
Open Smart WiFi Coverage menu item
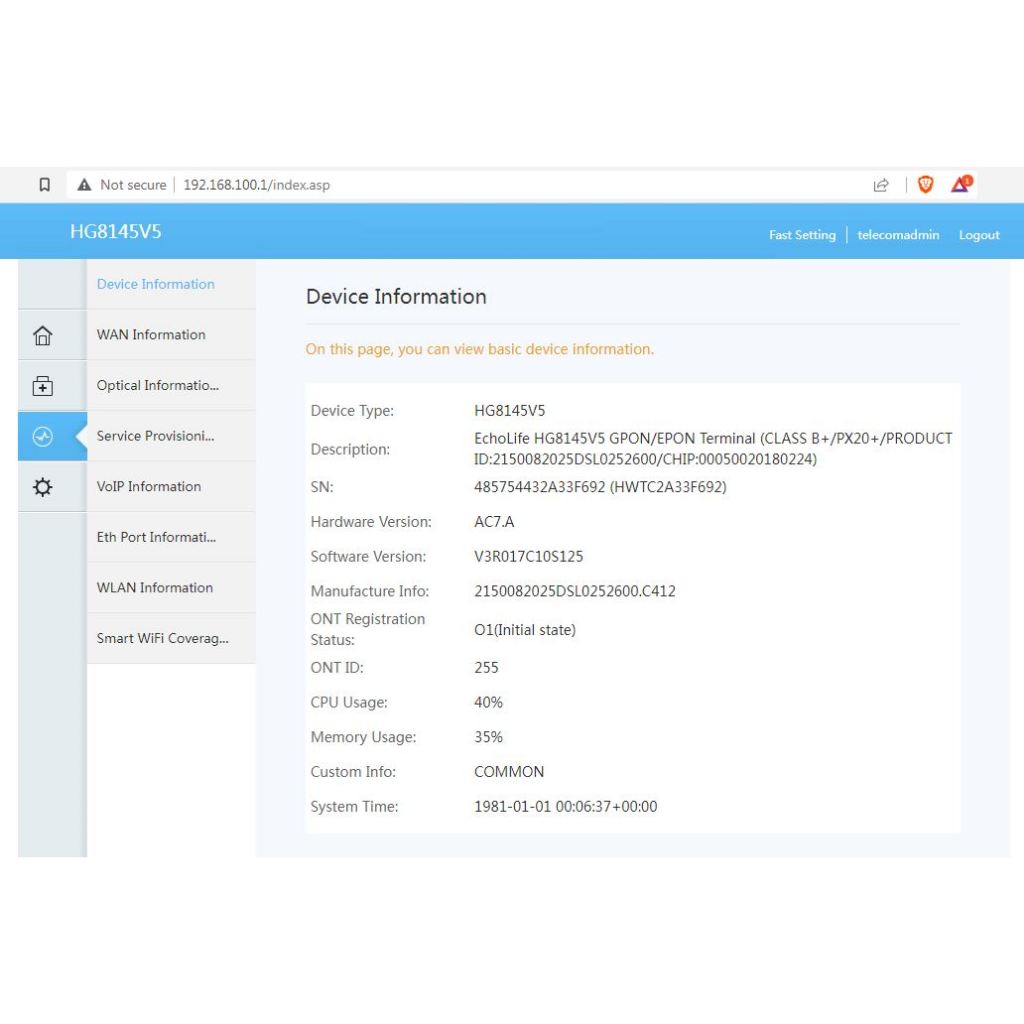[x=162, y=639]
